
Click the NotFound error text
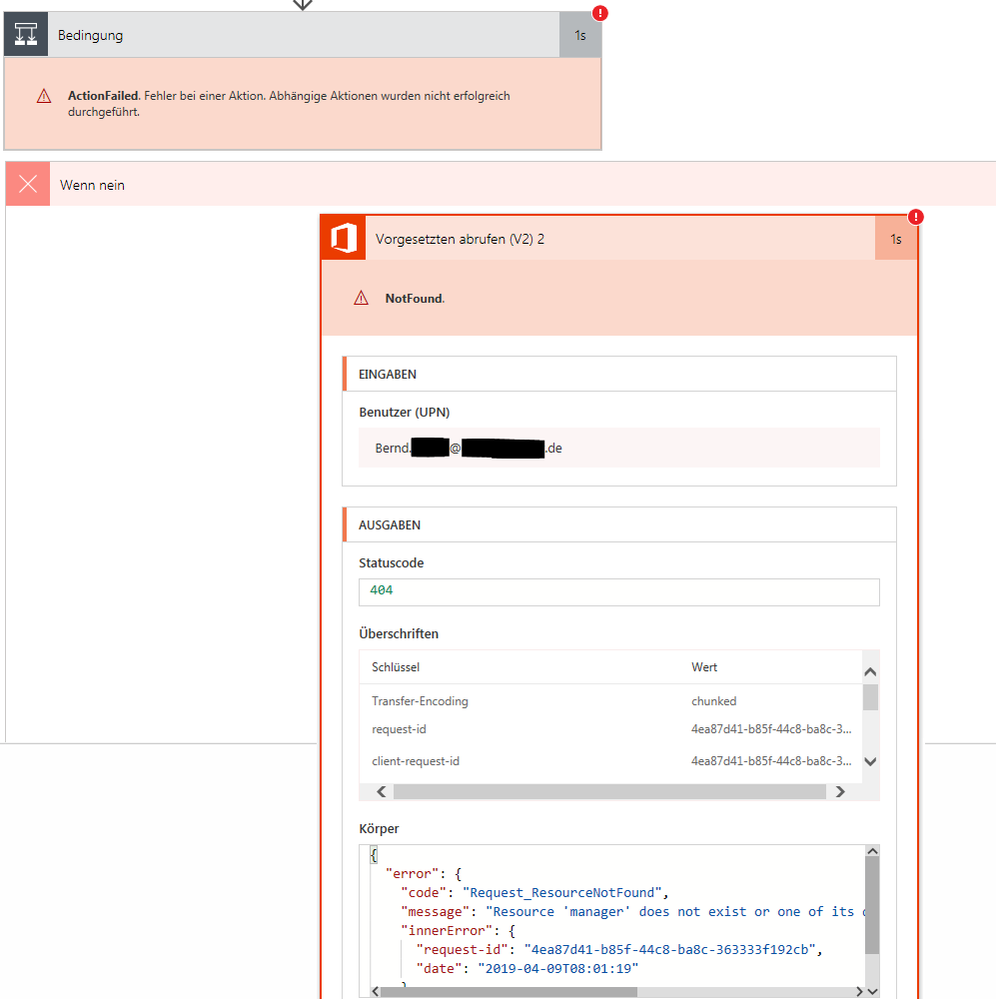(415, 298)
